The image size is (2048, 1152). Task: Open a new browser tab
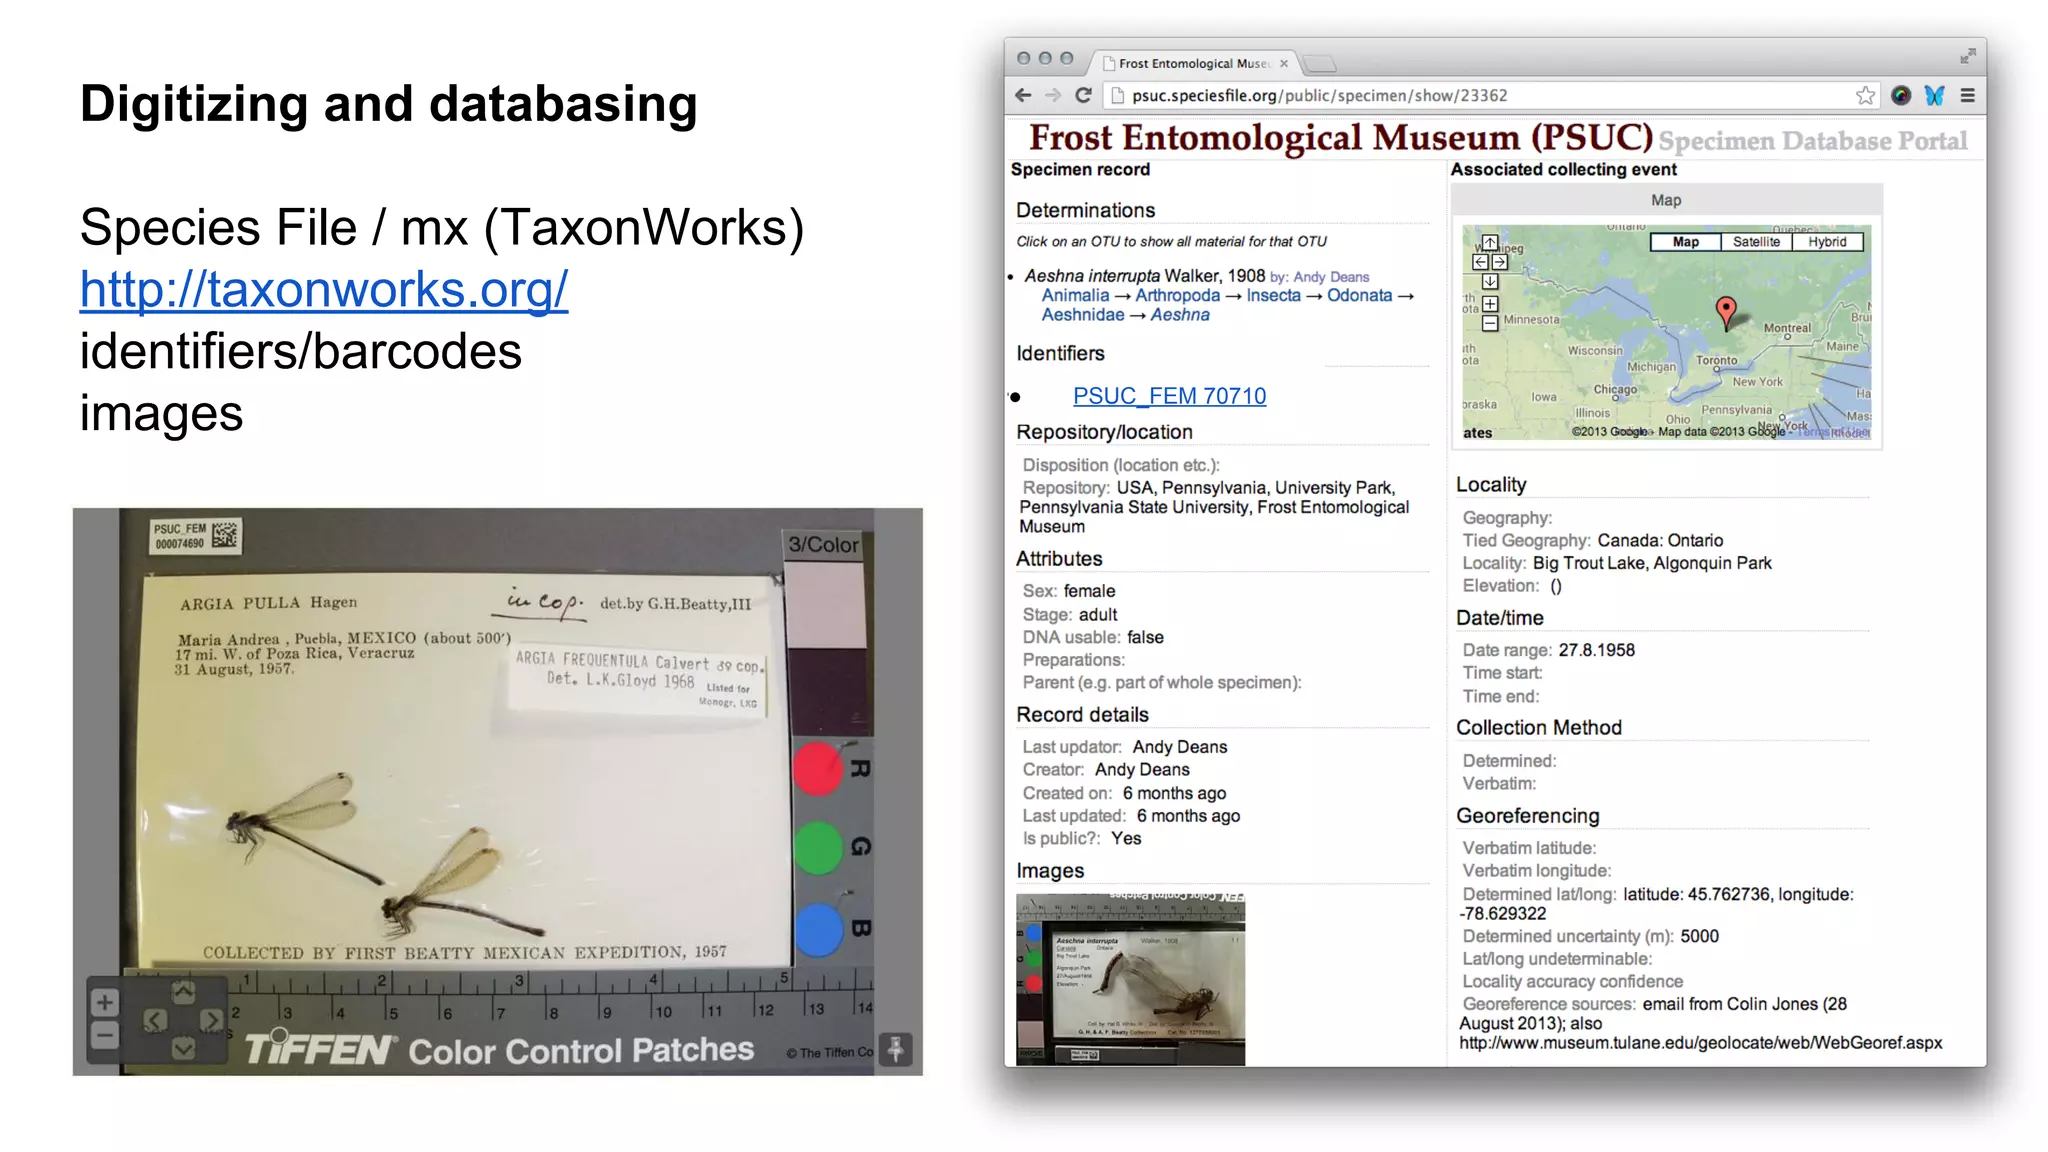[1320, 64]
